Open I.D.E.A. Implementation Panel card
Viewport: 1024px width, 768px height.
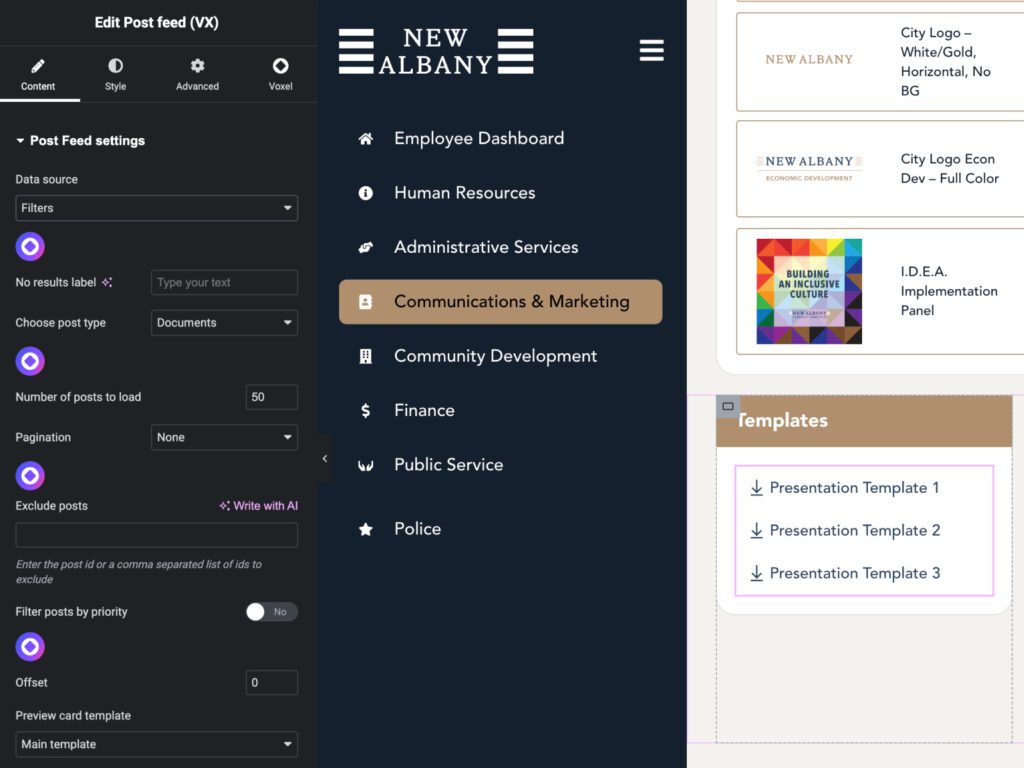pos(949,291)
